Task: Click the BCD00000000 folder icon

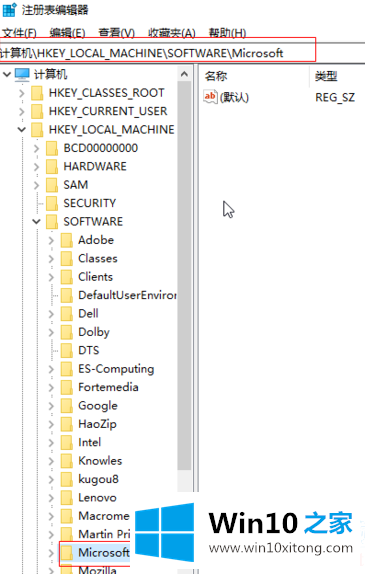Action: click(x=52, y=148)
